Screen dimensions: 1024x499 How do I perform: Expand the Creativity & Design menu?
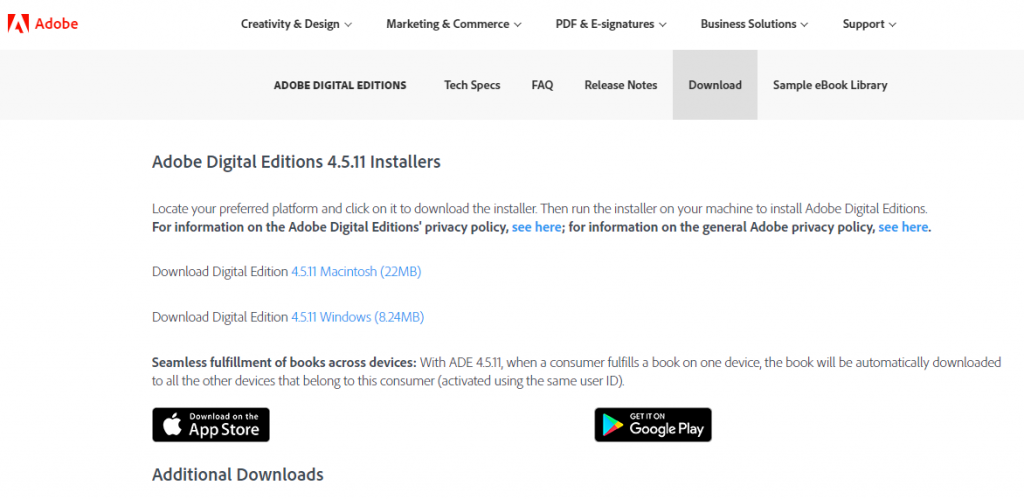296,24
